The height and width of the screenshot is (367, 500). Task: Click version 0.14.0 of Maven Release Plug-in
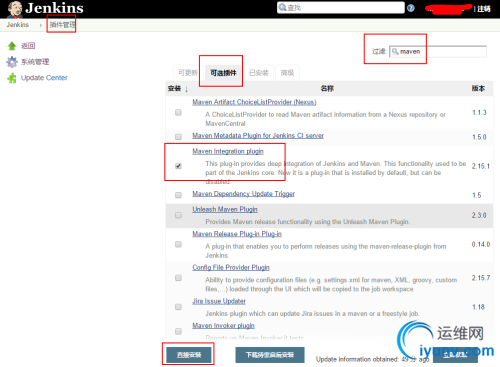[x=481, y=244]
